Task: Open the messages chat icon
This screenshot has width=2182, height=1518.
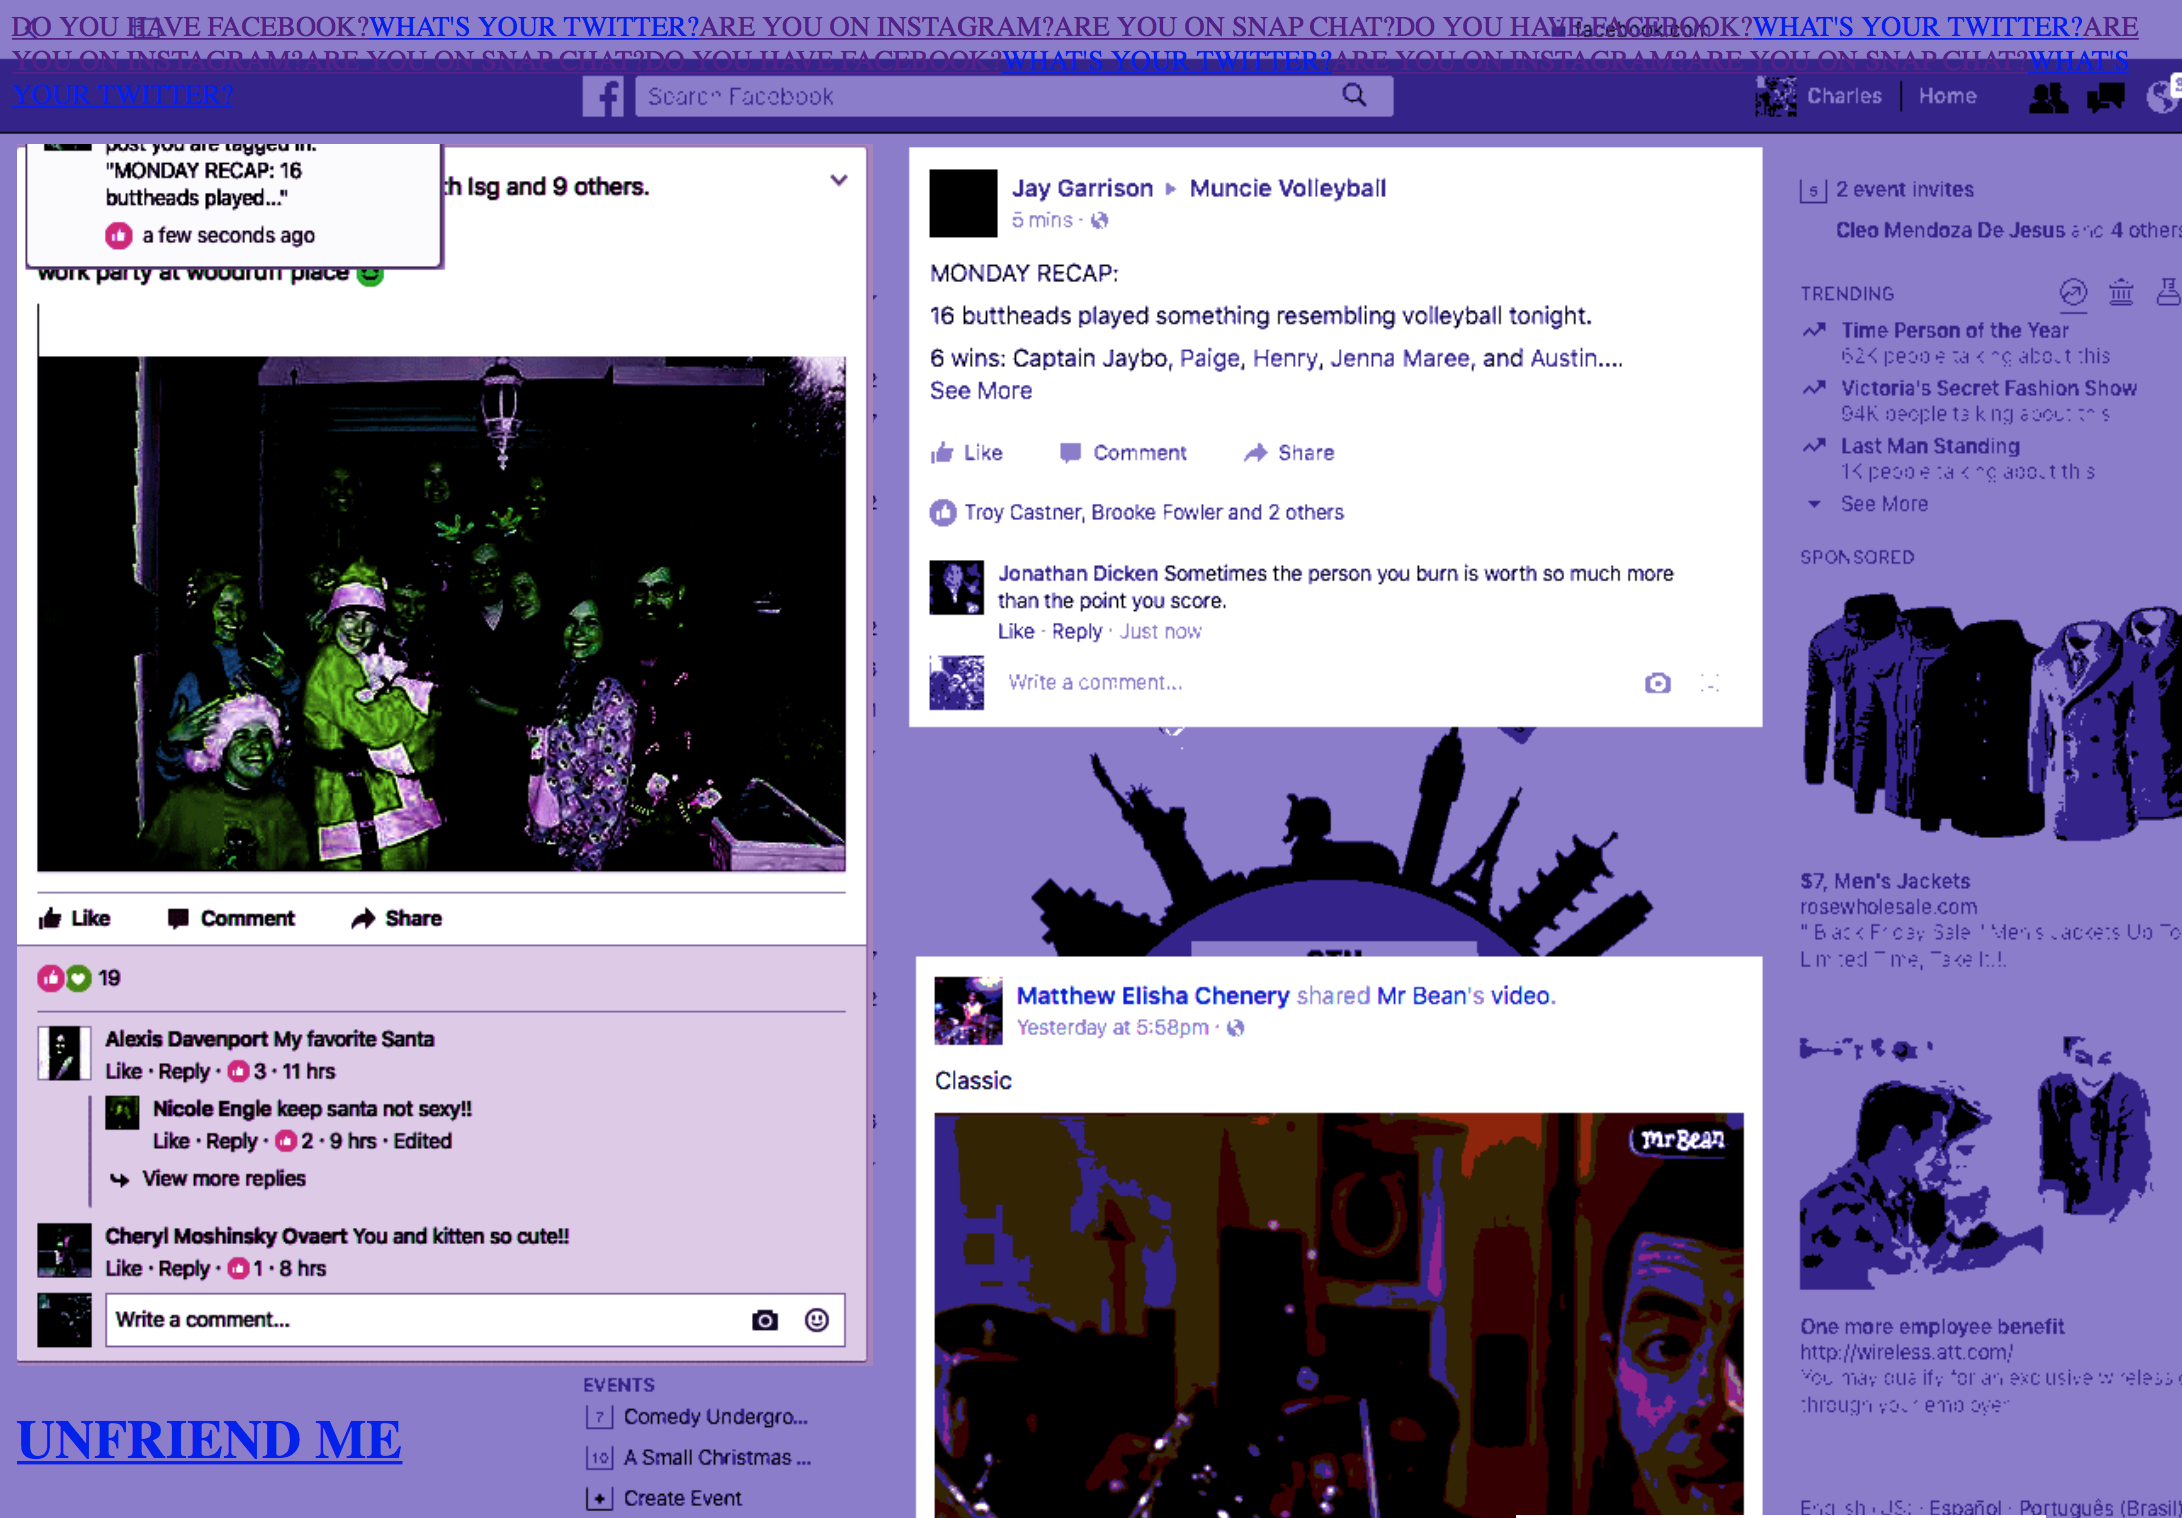Action: tap(2106, 97)
